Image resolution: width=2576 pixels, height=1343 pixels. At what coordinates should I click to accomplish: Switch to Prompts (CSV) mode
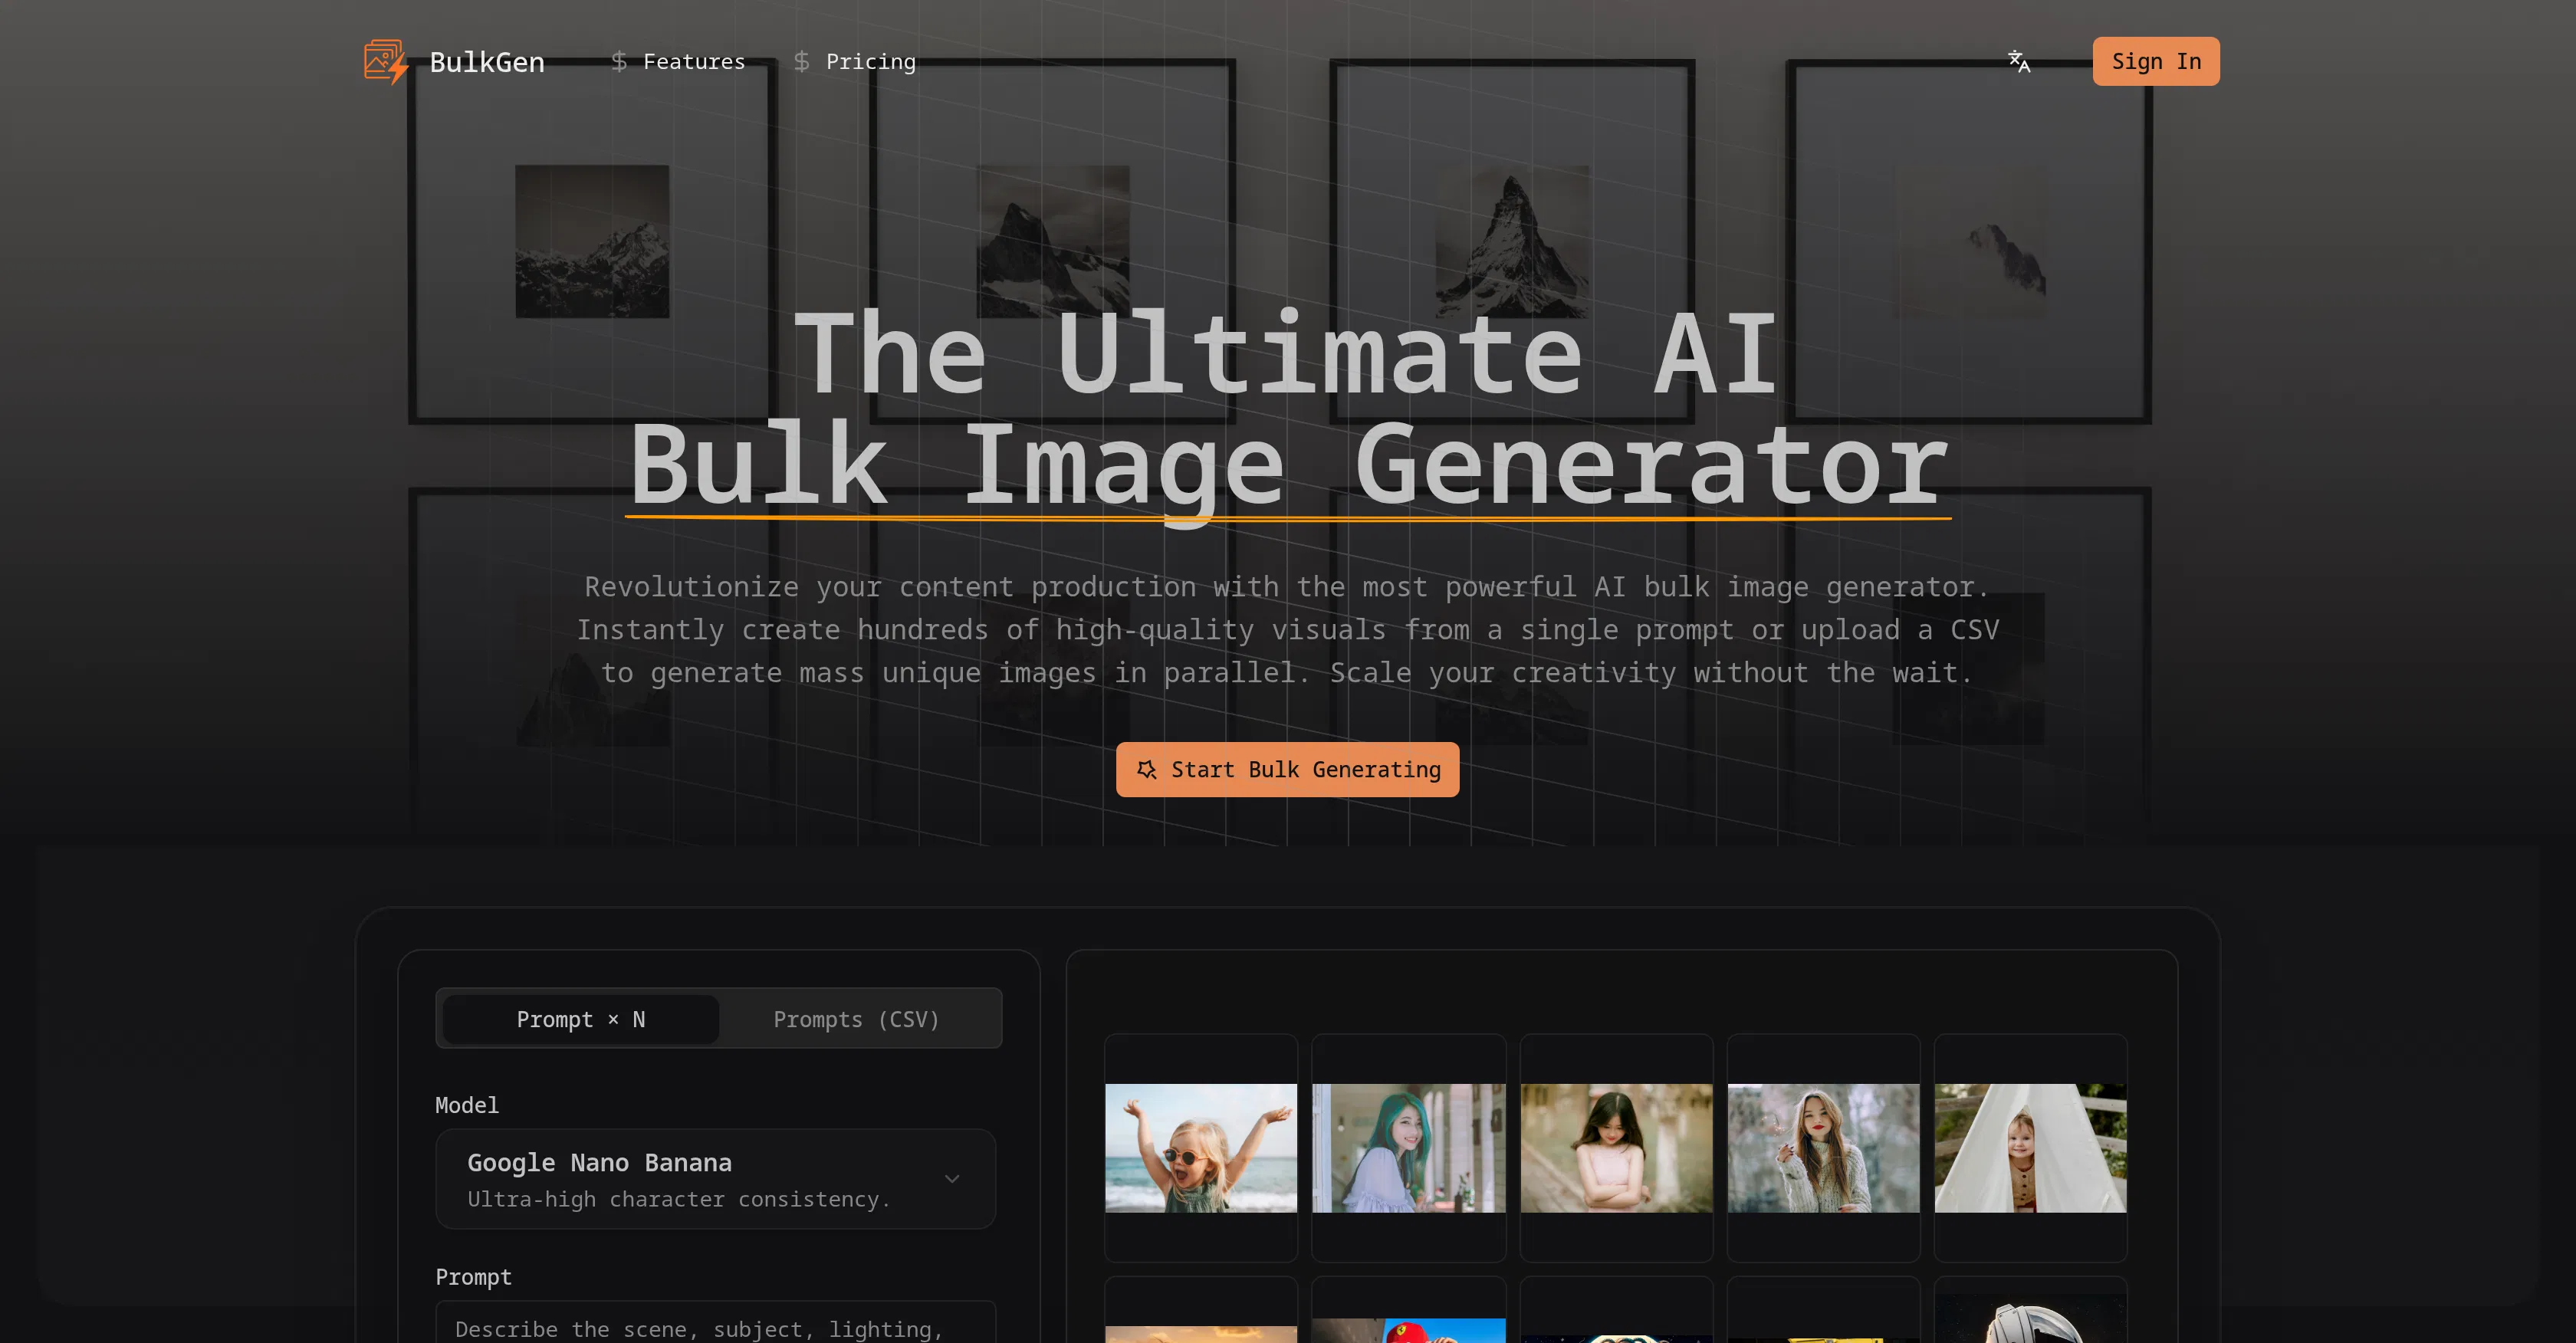[x=856, y=1019]
